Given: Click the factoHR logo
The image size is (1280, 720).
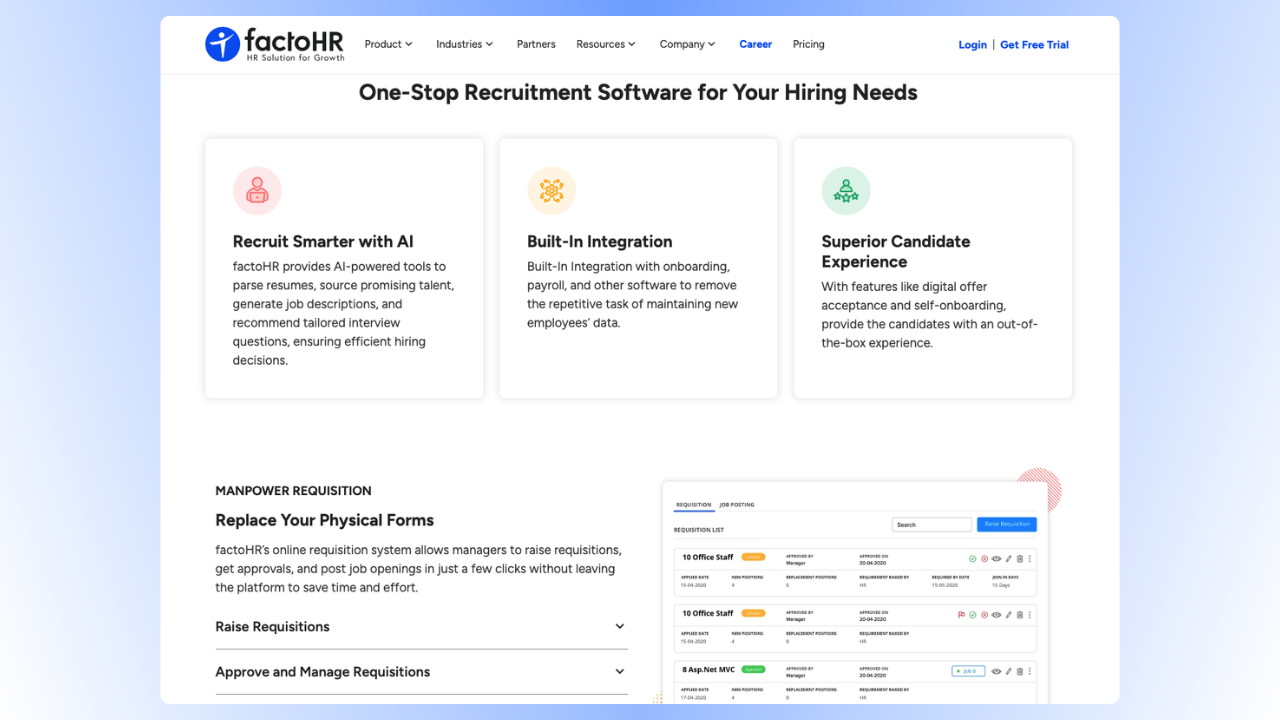Looking at the screenshot, I should [274, 43].
